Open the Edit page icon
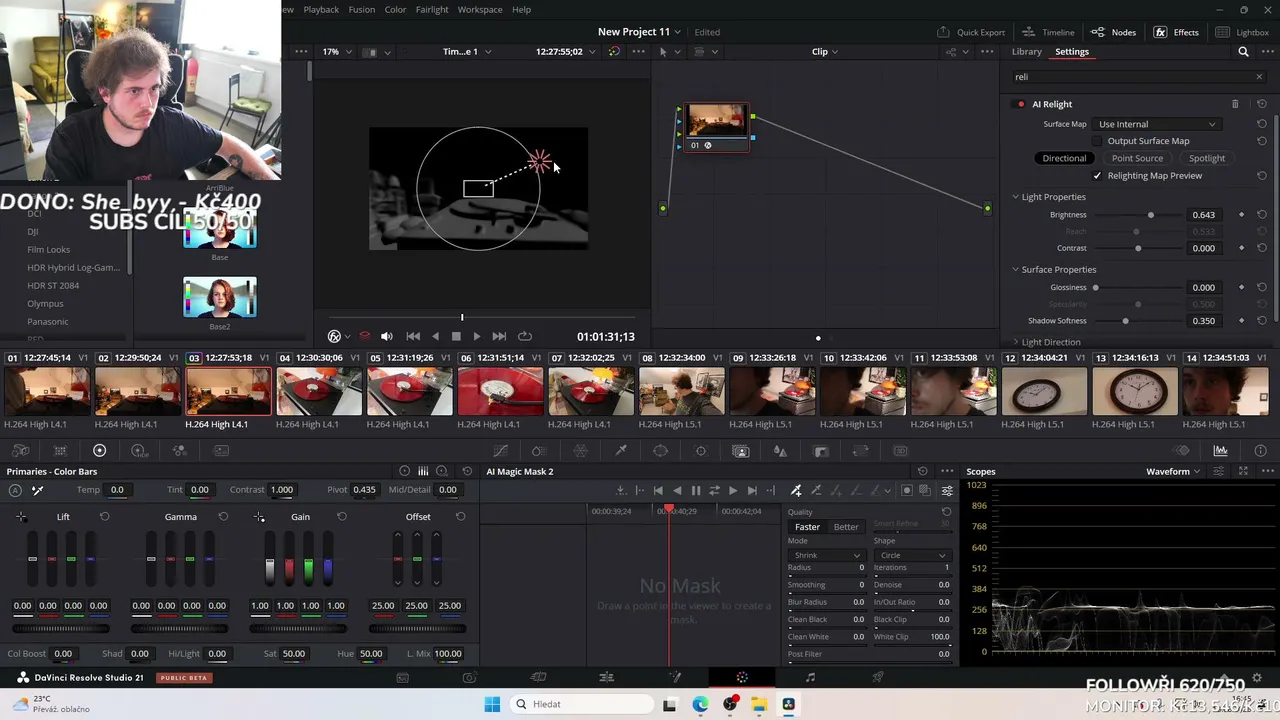The width and height of the screenshot is (1280, 720). [606, 677]
